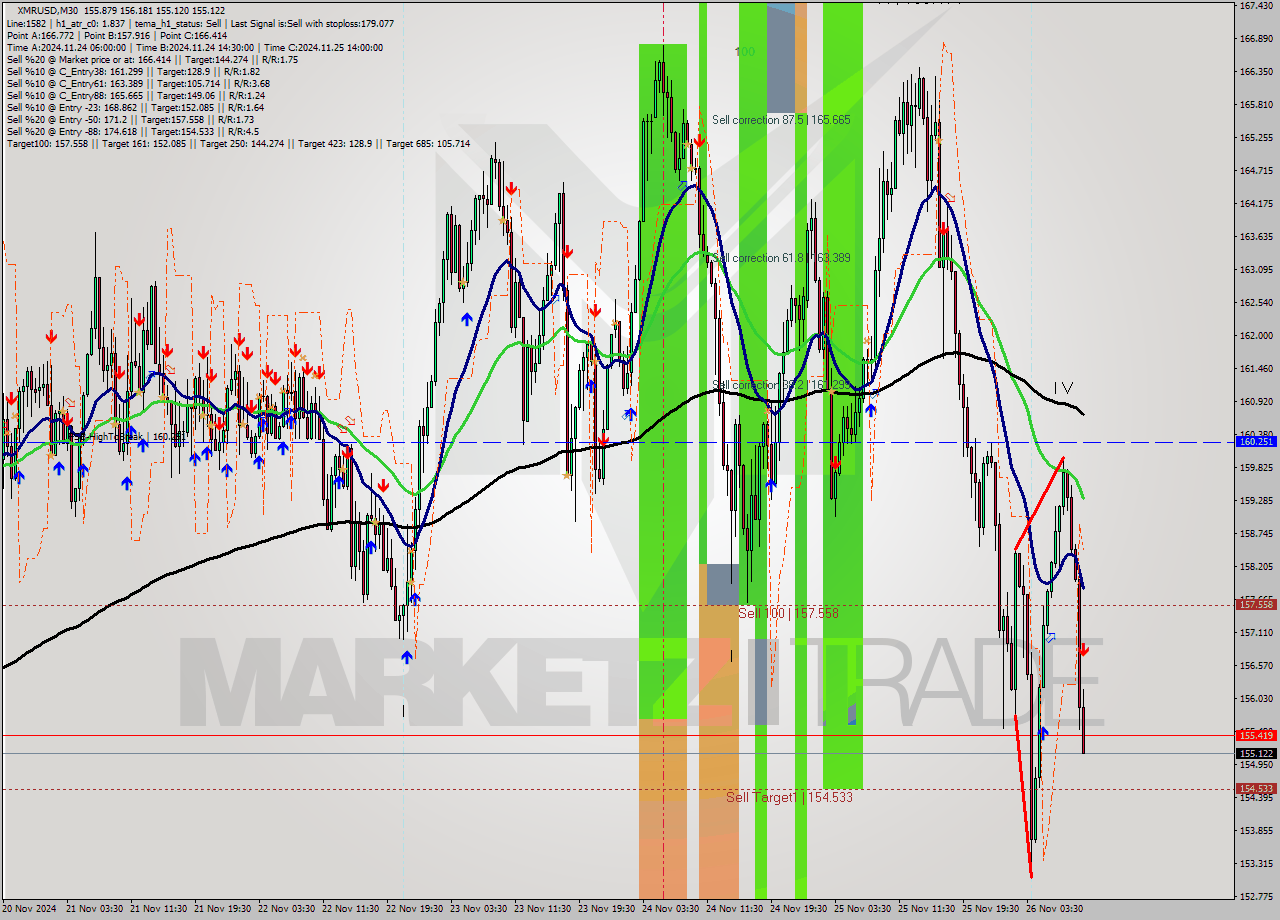Select the 'Sell %20 @ Entry -88' line
1280x920 pixels.
pyautogui.click(x=132, y=131)
